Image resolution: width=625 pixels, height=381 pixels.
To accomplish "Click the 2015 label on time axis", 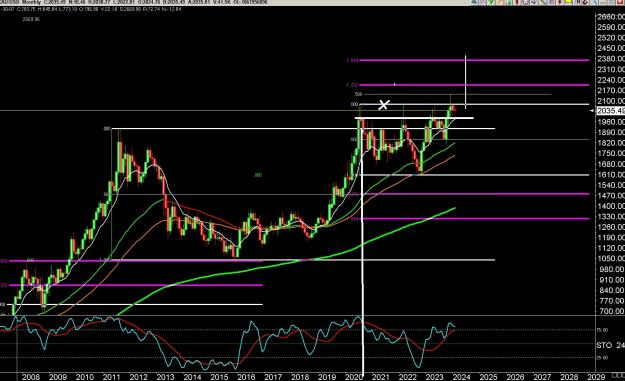I will [x=219, y=377].
